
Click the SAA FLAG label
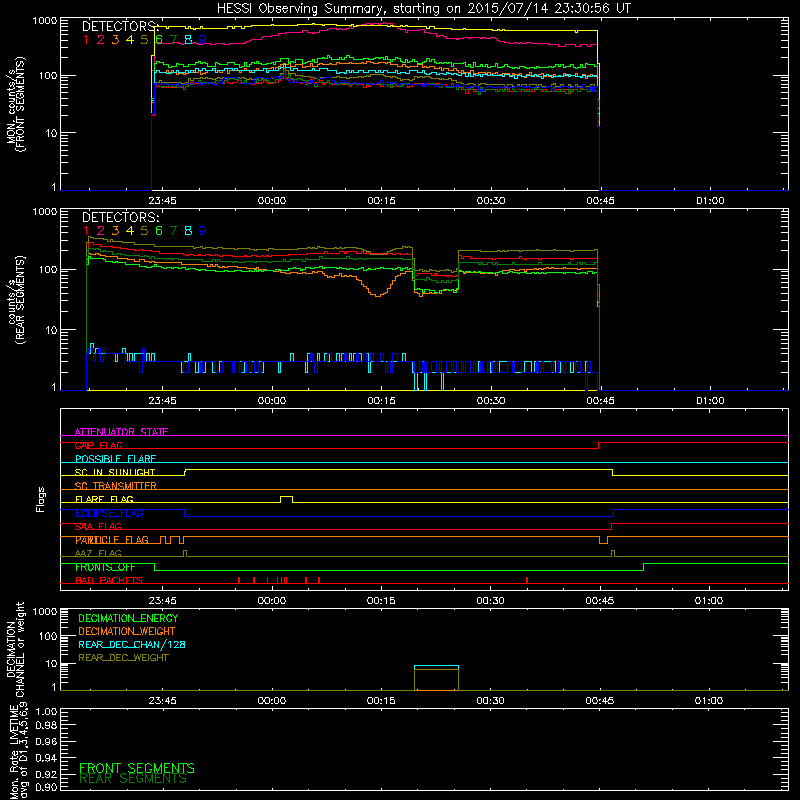tap(98, 526)
